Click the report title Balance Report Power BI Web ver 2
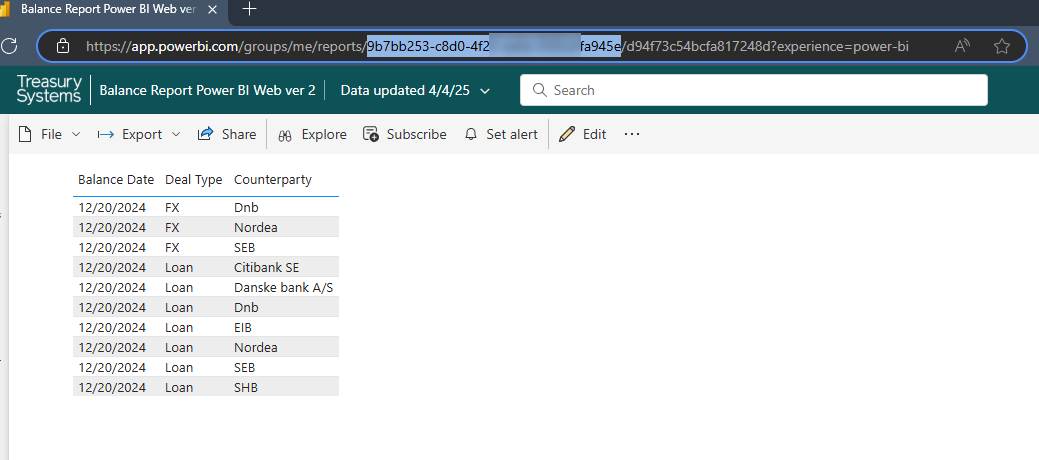The width and height of the screenshot is (1039, 460). tap(207, 90)
